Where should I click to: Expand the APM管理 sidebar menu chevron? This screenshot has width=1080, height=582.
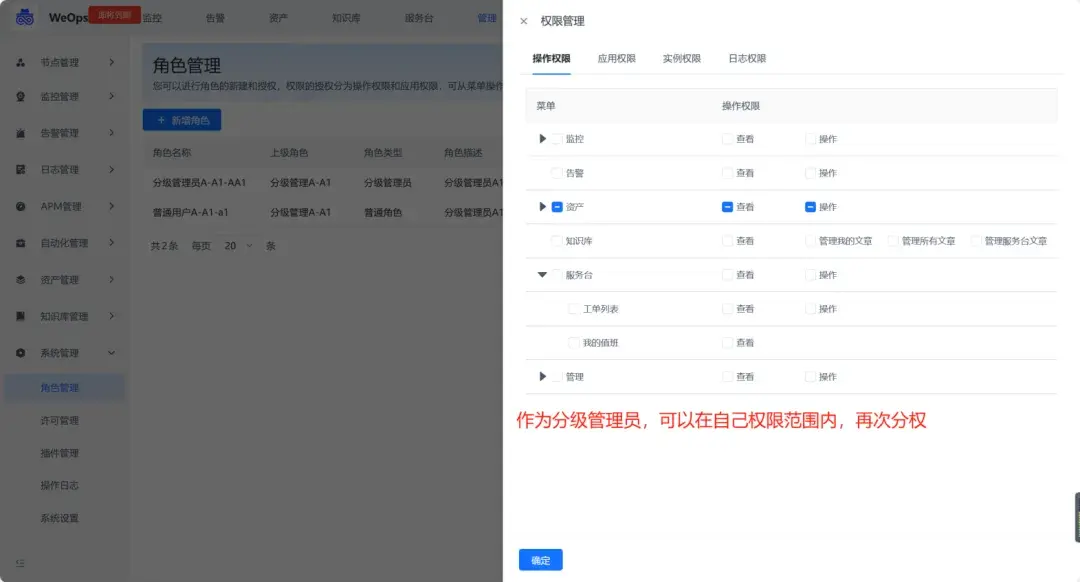pos(112,206)
